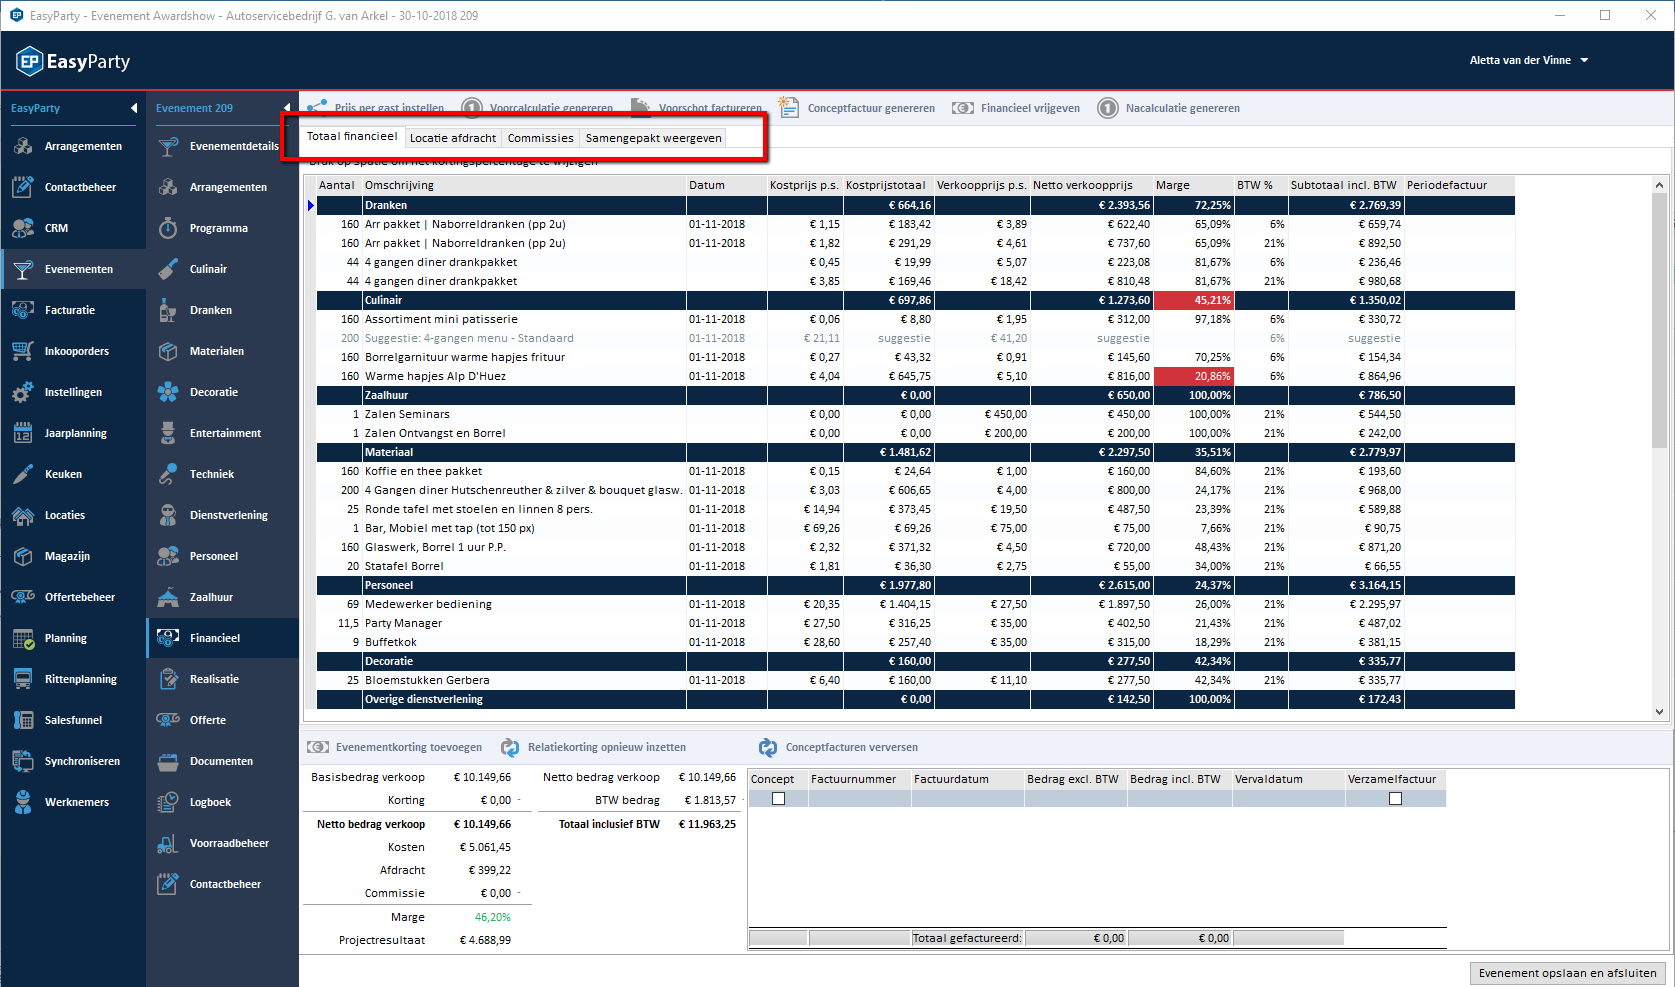Open the event Logboek

[x=222, y=802]
